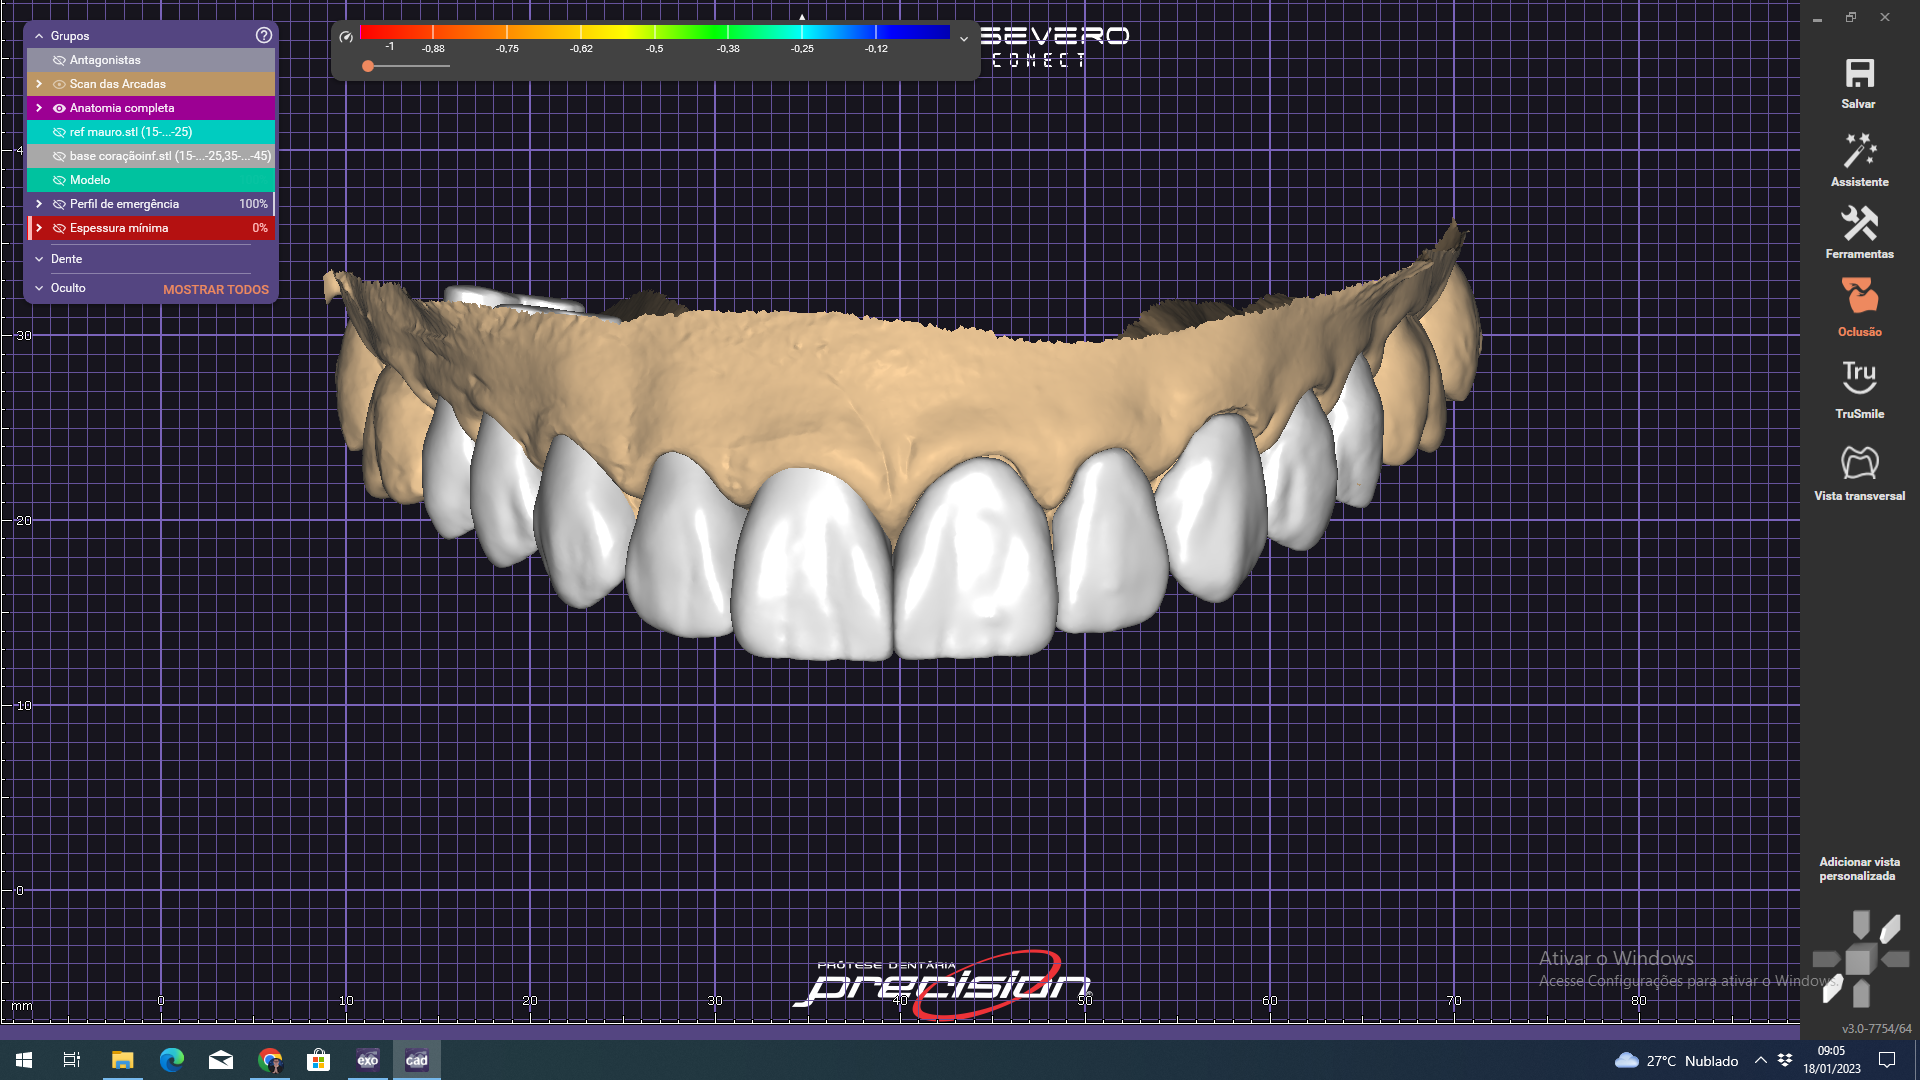The width and height of the screenshot is (1920, 1080).
Task: Click Adicionar vista personalizada button
Action: click(1858, 868)
